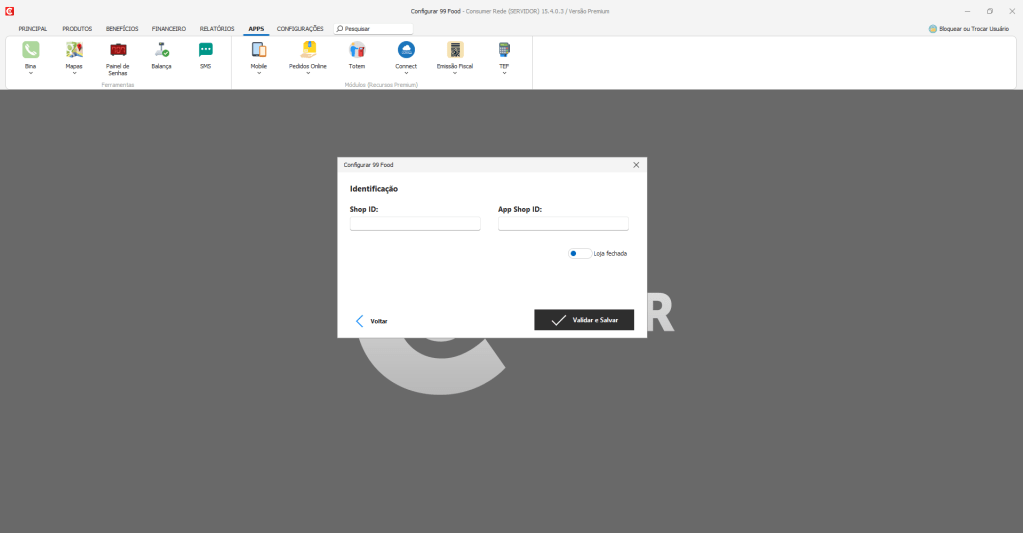Expand the Mobile dropdown arrow
Image resolution: width=1023 pixels, height=533 pixels.
coord(259,73)
